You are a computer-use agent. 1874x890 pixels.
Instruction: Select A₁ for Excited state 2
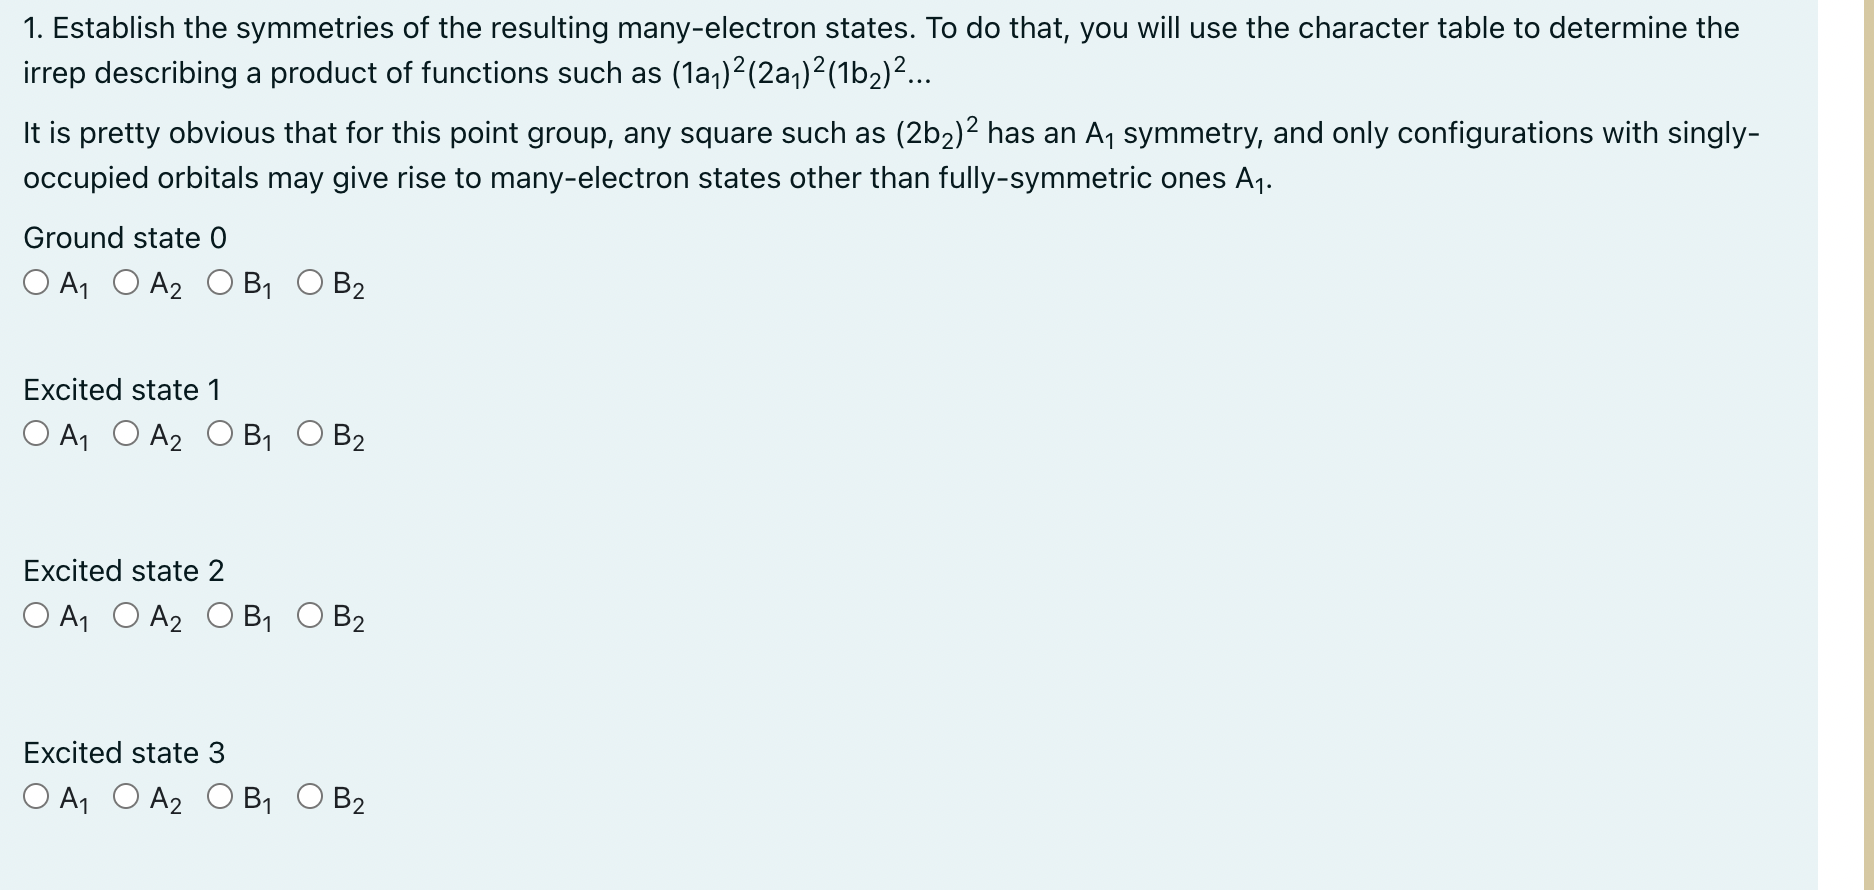(36, 617)
